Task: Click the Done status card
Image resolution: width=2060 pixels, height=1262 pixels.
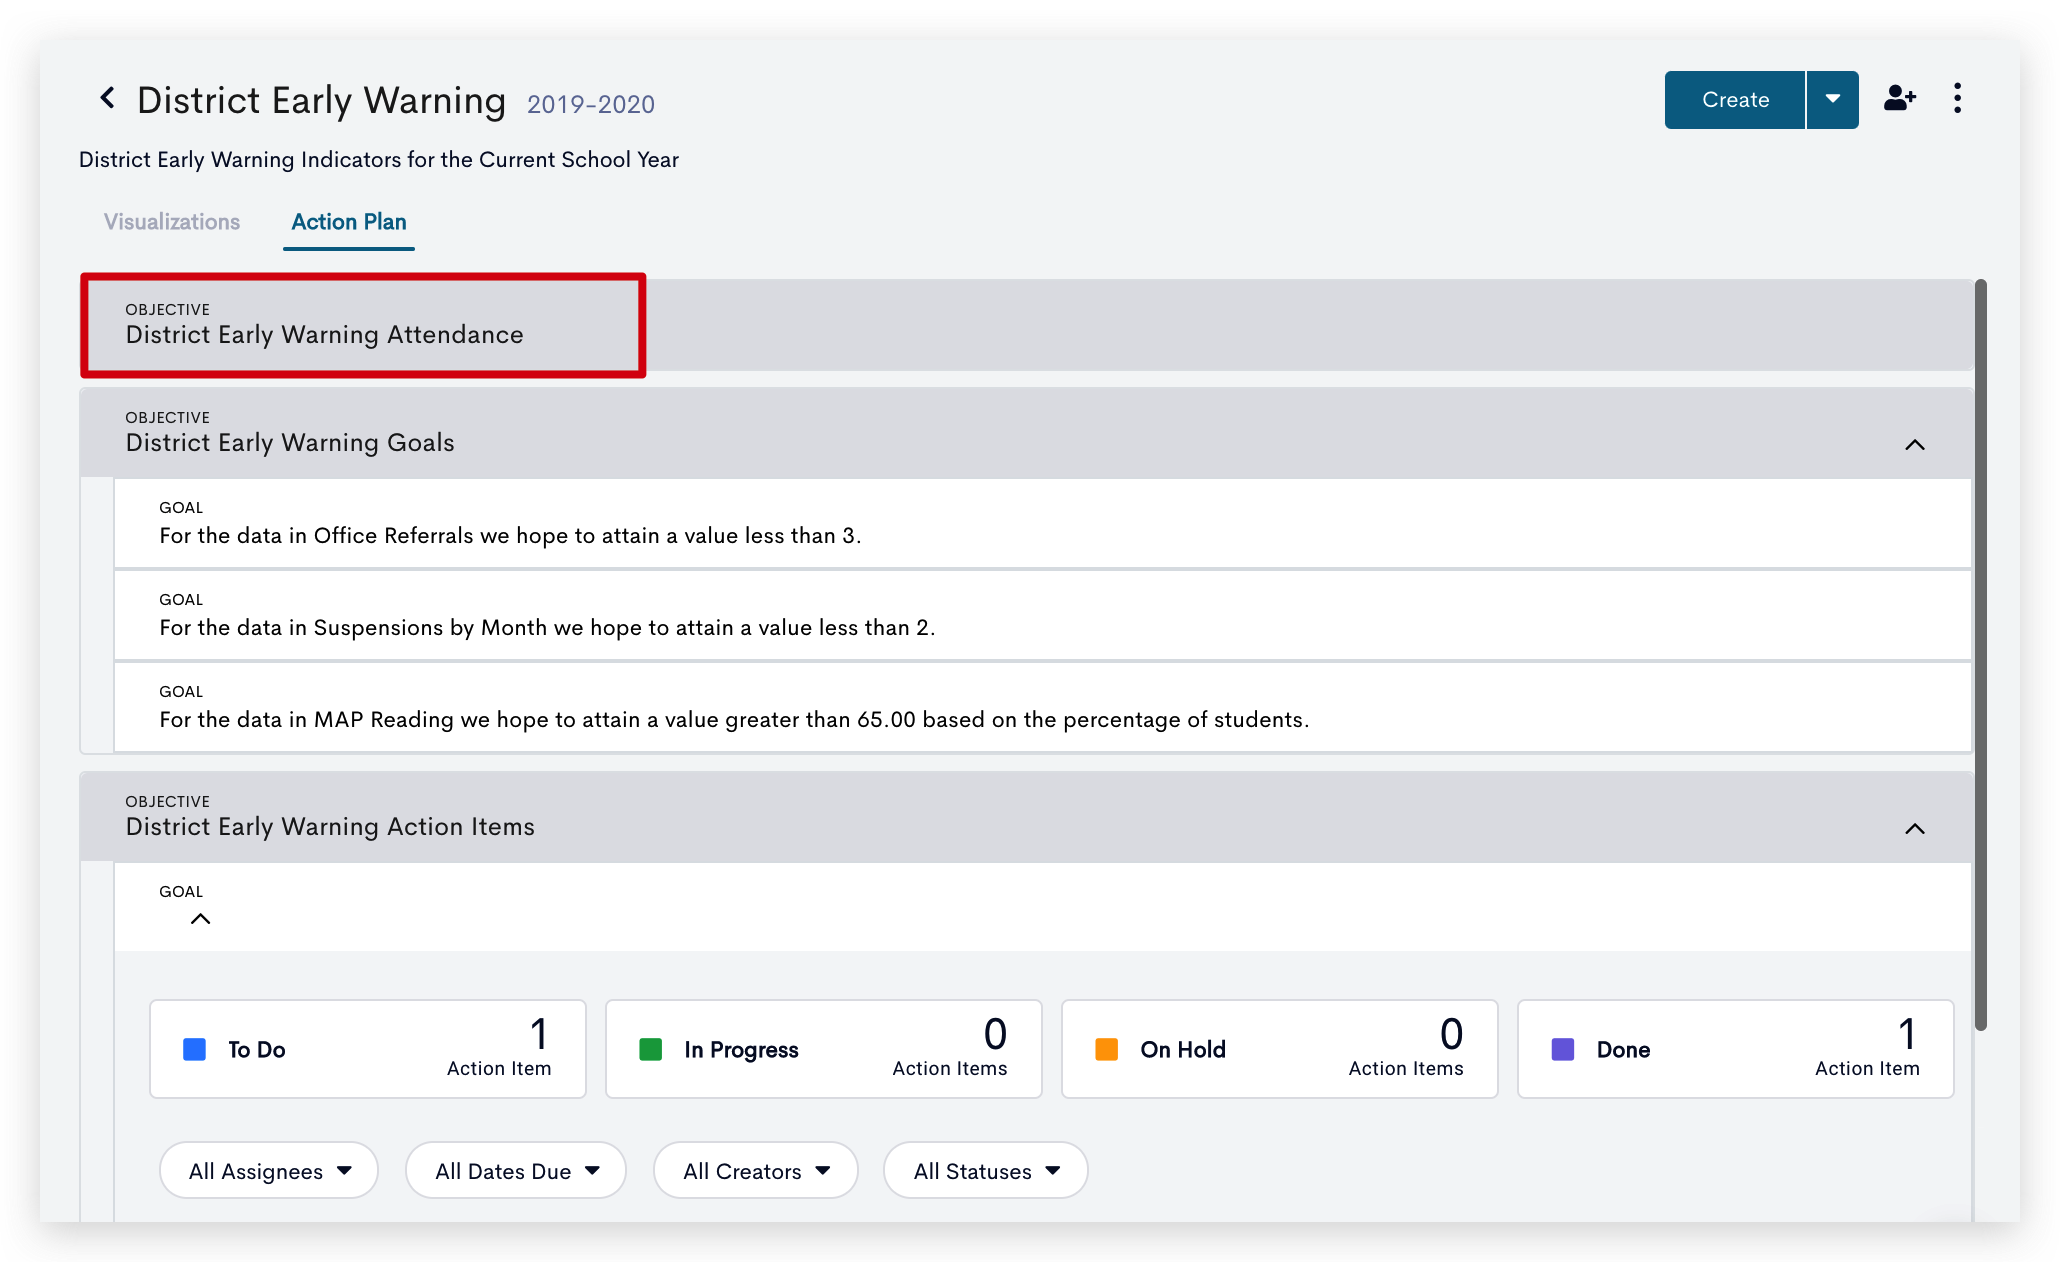Action: click(1736, 1049)
